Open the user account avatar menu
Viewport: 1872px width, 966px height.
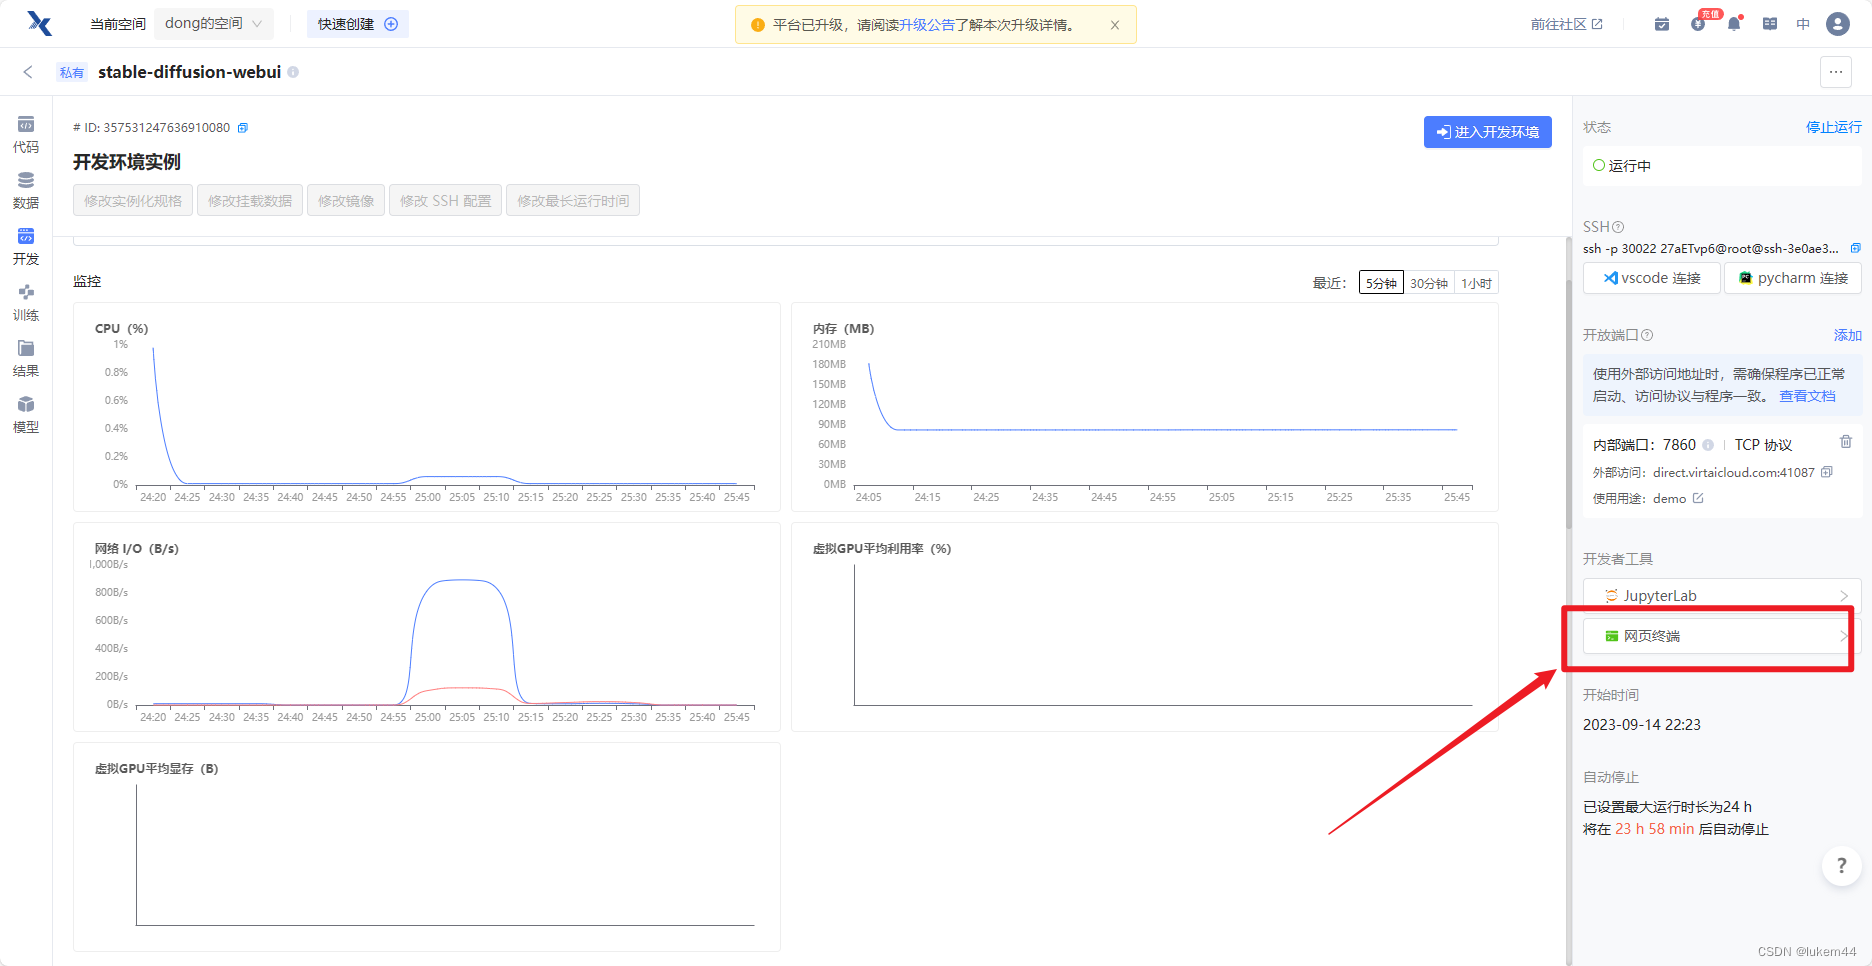(1838, 24)
